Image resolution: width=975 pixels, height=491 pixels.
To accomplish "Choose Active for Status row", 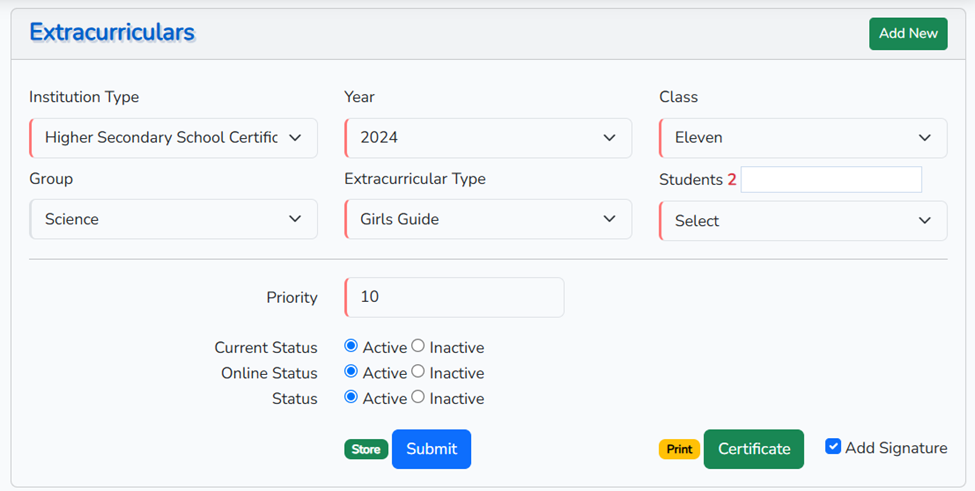I will pos(351,397).
